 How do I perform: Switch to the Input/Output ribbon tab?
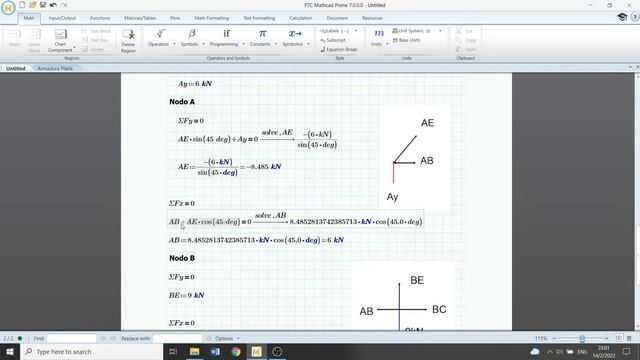(62, 18)
